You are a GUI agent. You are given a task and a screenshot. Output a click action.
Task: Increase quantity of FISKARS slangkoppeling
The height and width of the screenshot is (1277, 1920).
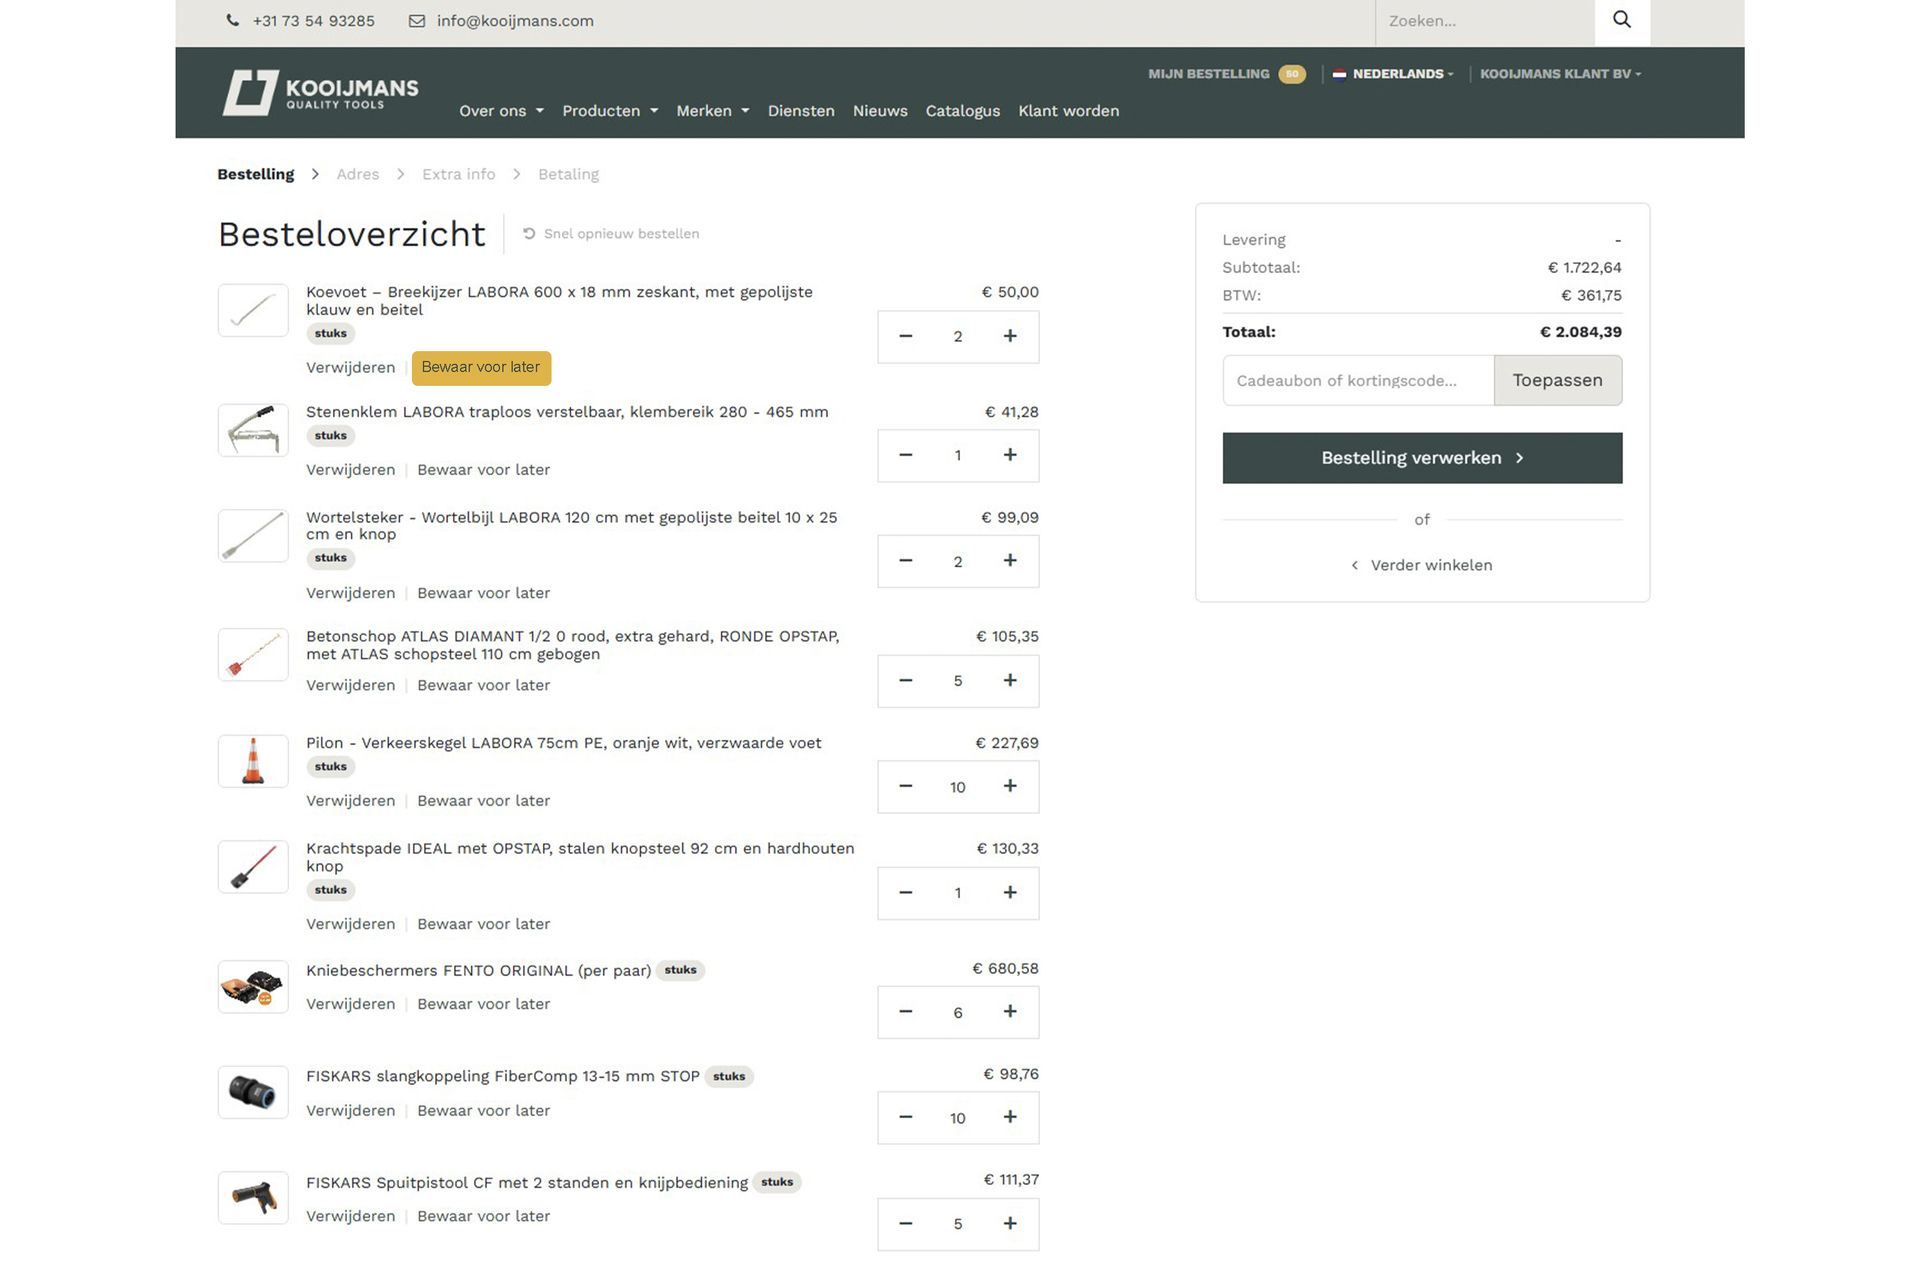pos(1010,1118)
